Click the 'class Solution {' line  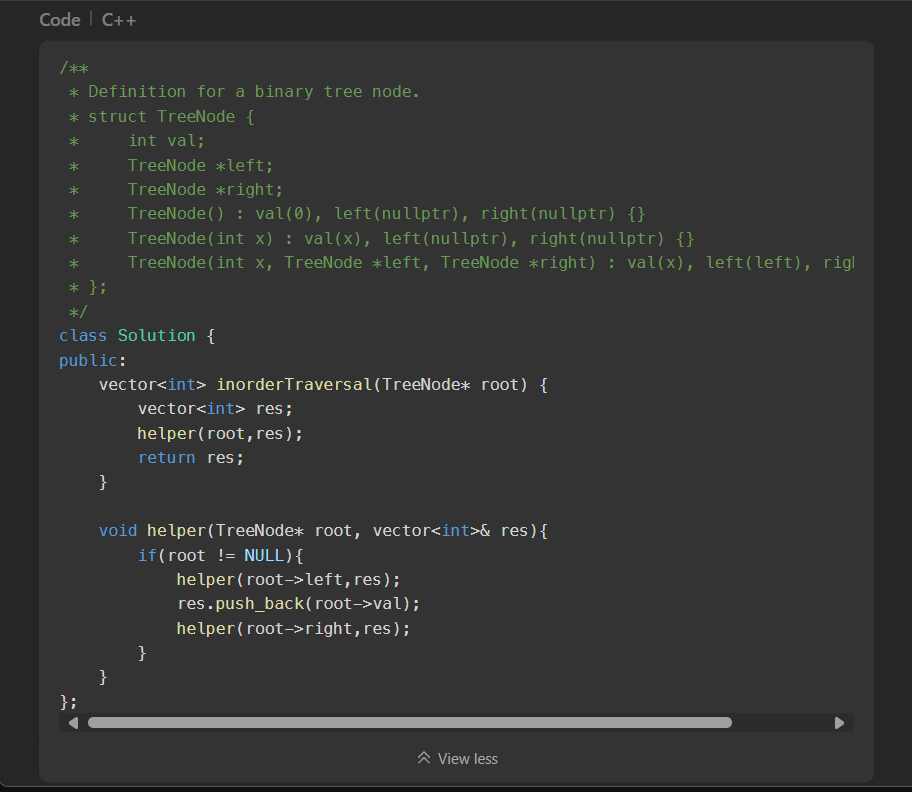click(x=137, y=336)
